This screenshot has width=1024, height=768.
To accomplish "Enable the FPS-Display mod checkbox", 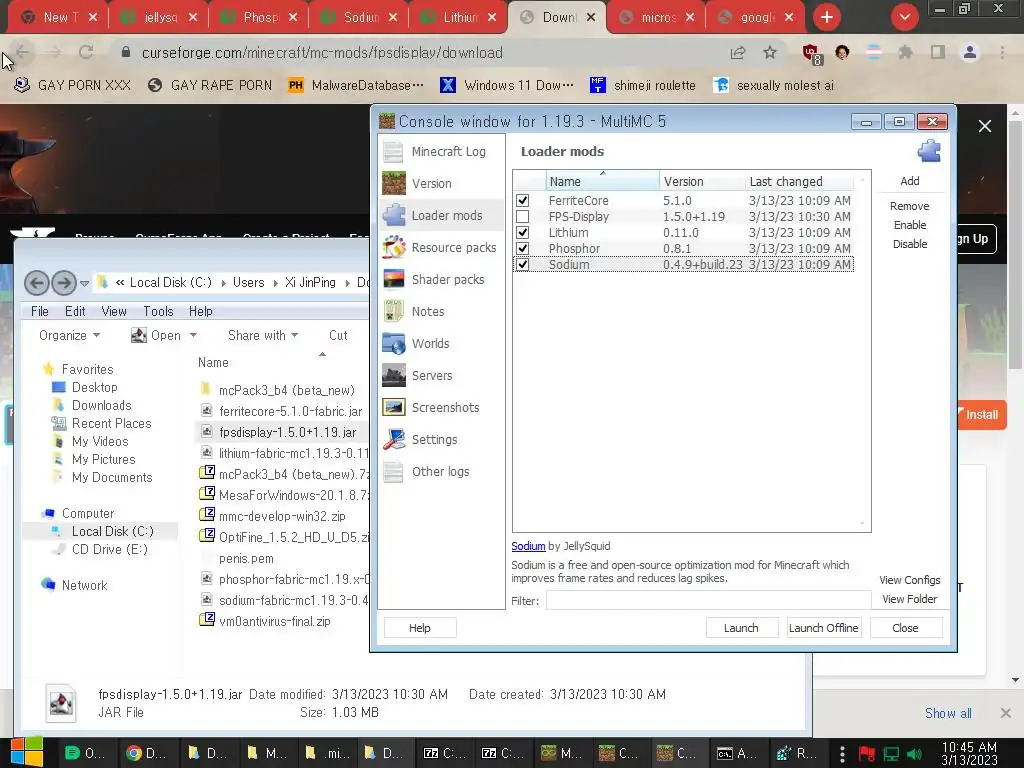I will click(x=522, y=216).
